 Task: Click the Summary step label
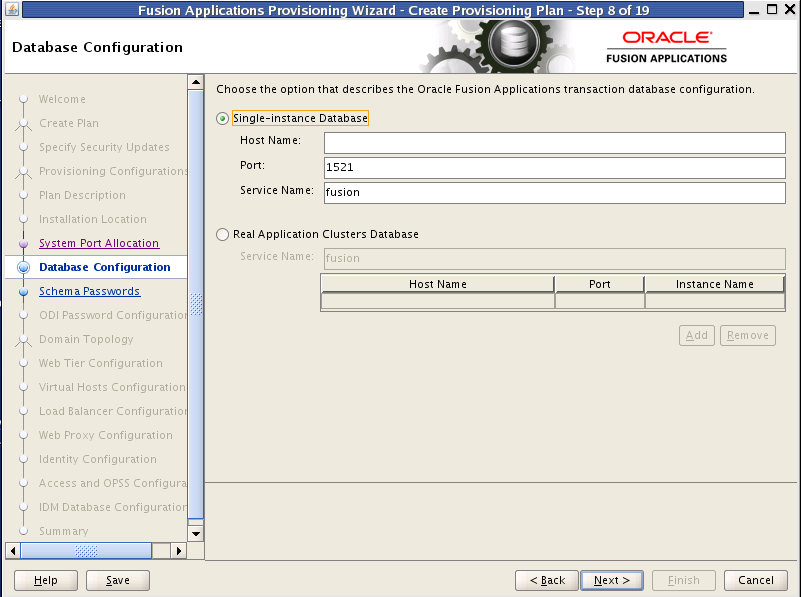coord(64,531)
